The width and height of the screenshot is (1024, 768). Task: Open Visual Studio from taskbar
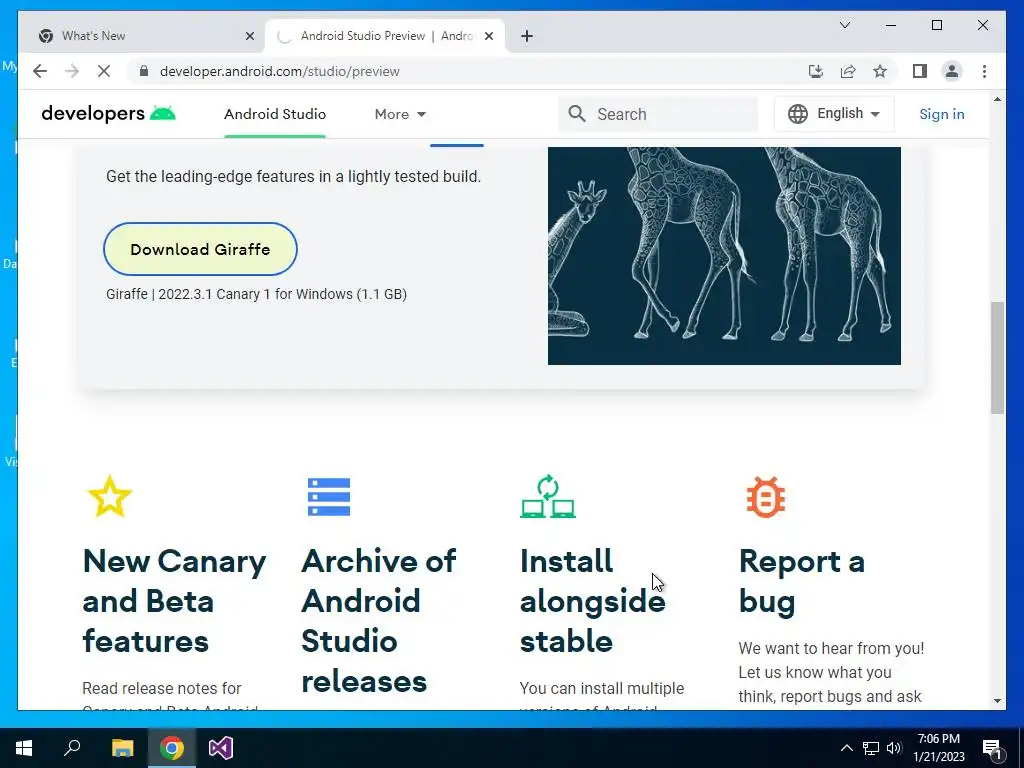tap(221, 748)
